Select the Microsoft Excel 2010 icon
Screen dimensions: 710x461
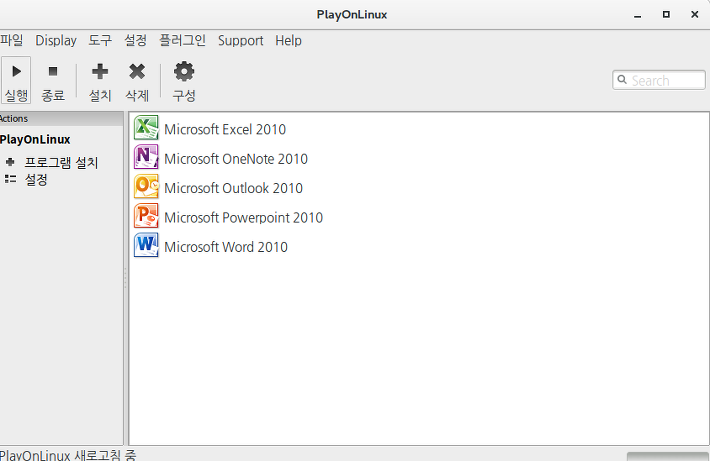146,128
